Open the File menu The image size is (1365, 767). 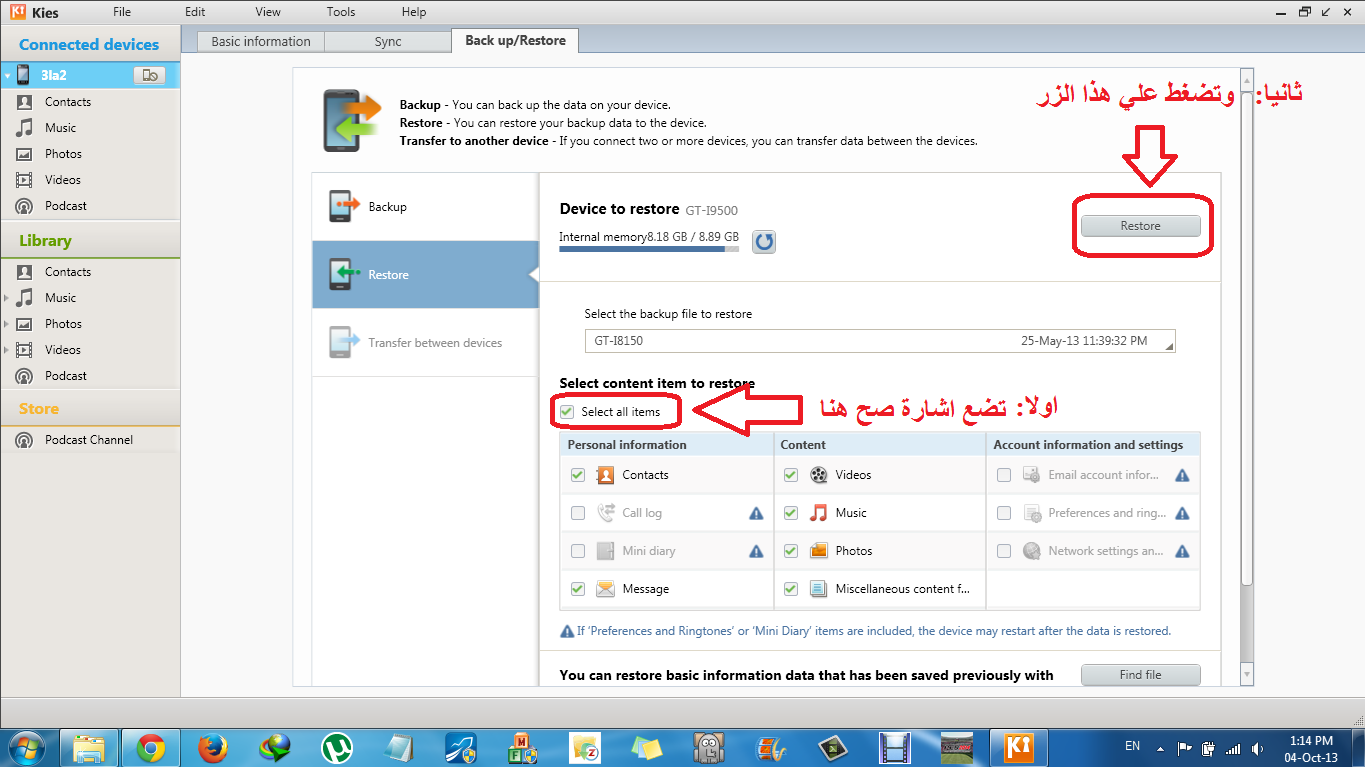click(122, 12)
